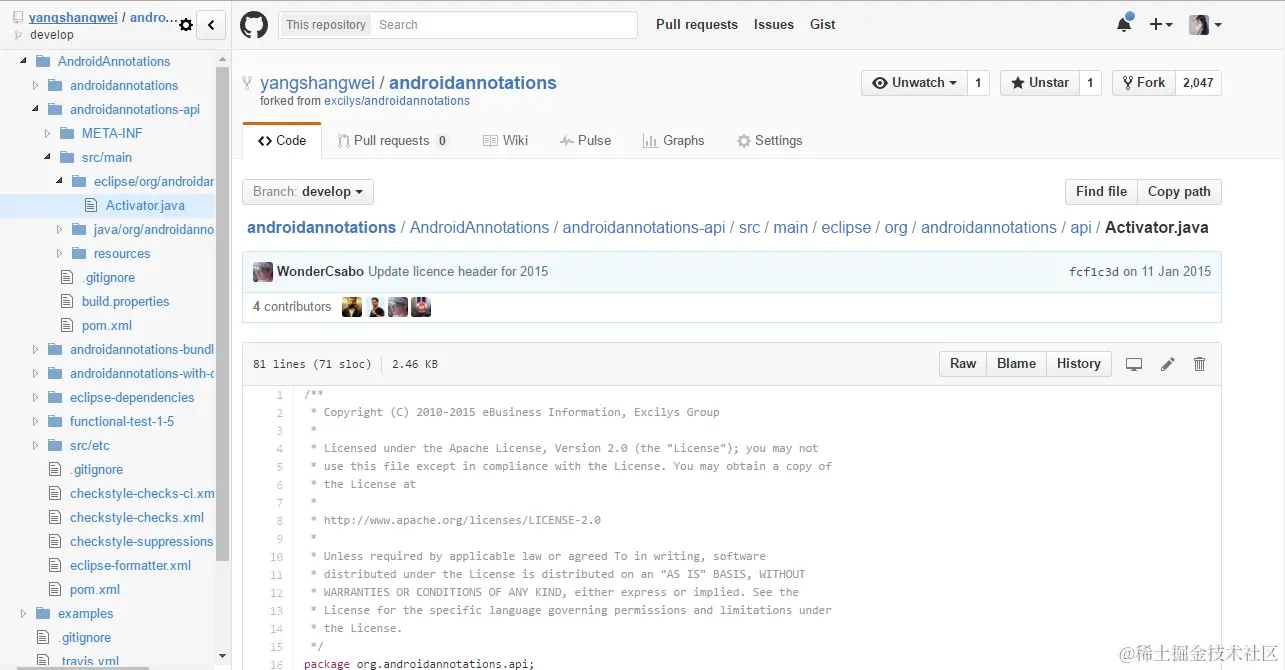Screen dimensions: 1285x670
Task: Open Pull requests in the top navigation
Action: 697,25
